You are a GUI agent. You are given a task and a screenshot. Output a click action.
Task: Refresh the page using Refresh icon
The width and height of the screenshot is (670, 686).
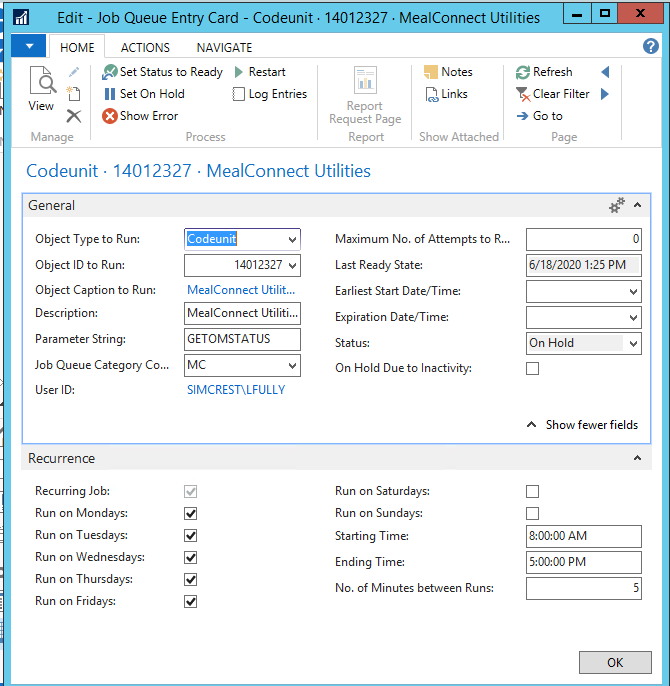click(x=523, y=72)
